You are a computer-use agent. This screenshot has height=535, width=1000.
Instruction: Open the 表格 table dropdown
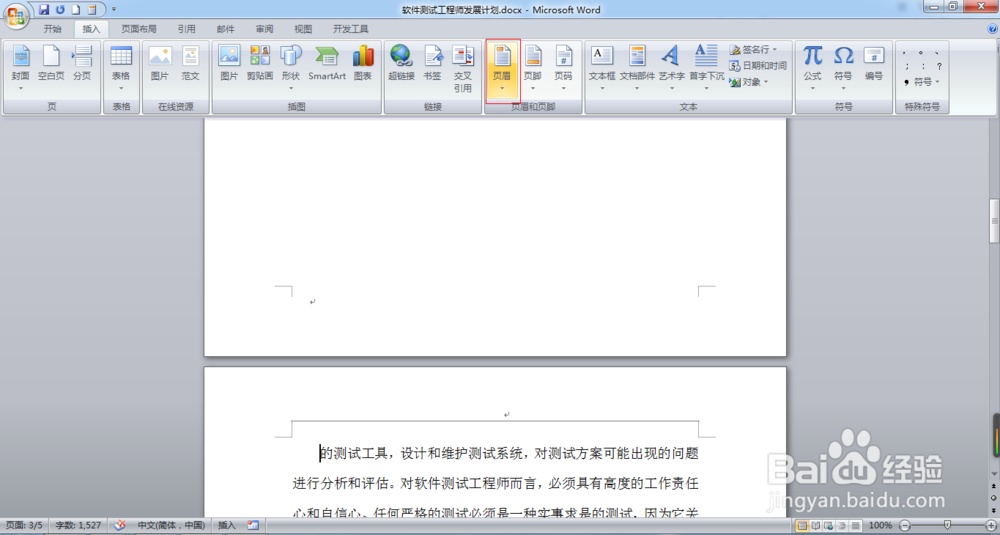[121, 68]
